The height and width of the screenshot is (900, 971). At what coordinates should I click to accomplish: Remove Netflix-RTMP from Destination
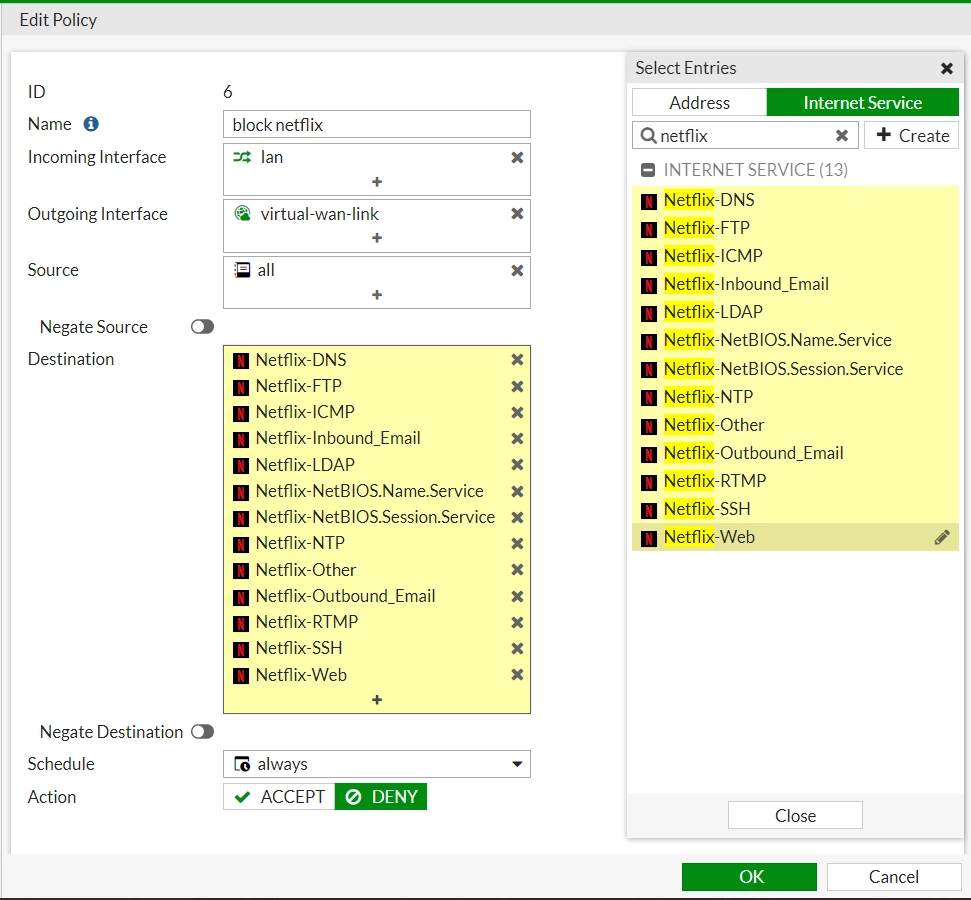pyautogui.click(x=517, y=622)
